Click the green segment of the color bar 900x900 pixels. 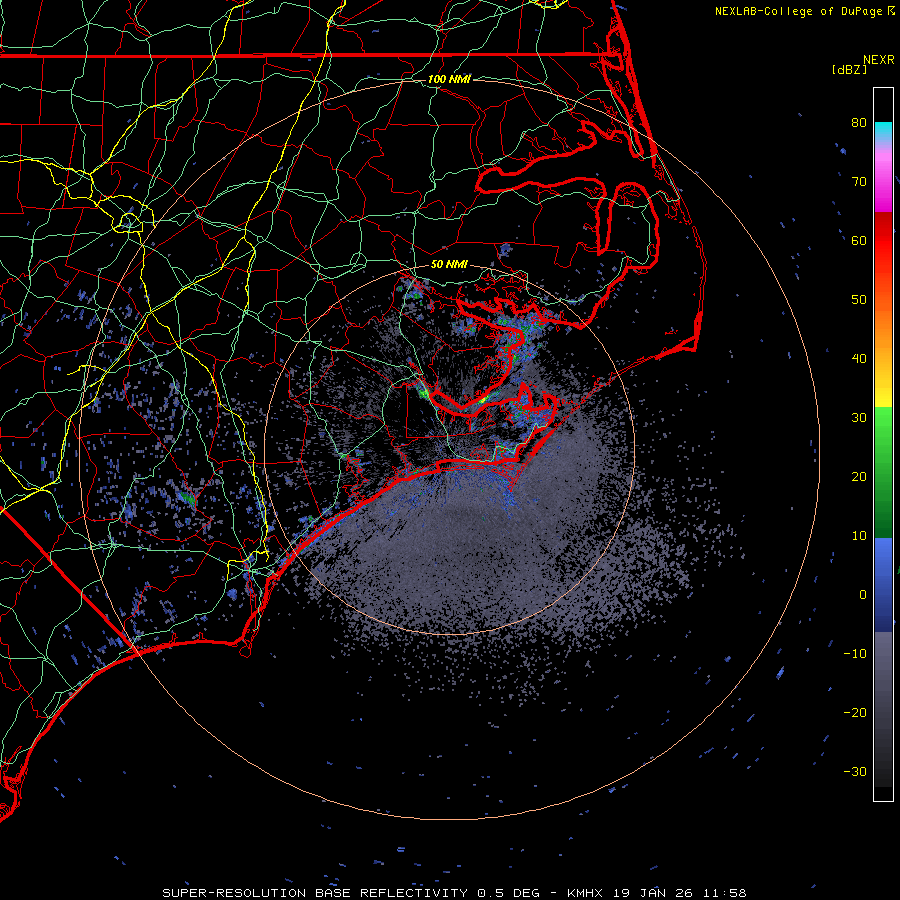[x=883, y=472]
